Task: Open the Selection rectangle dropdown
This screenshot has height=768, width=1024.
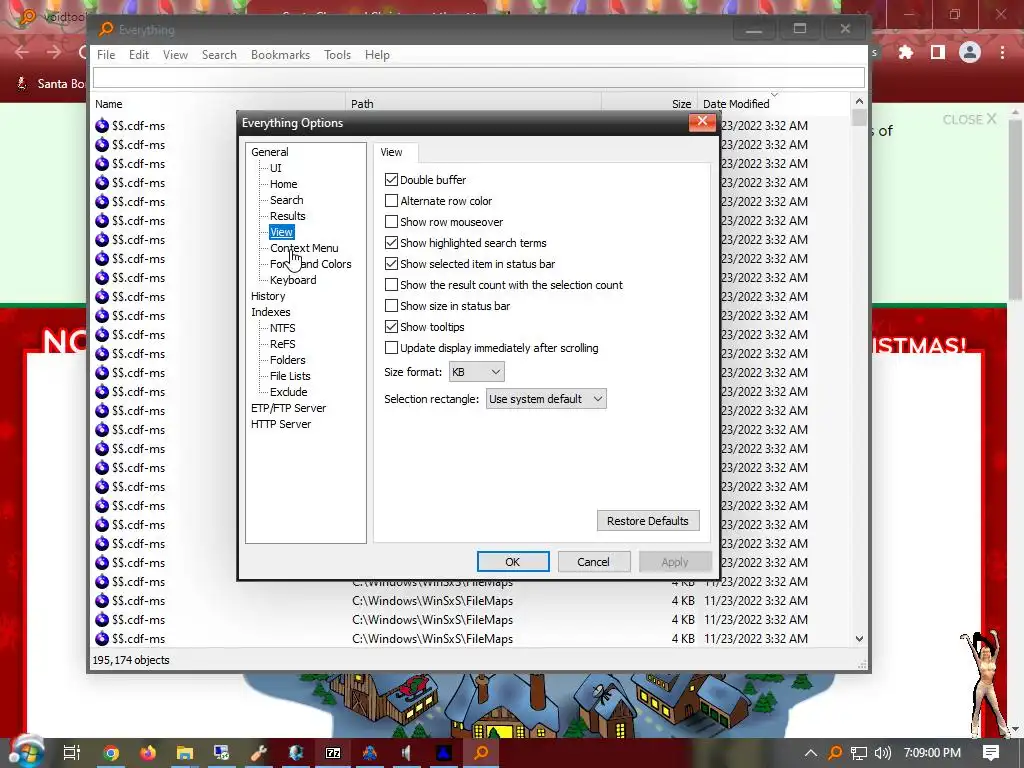Action: click(546, 399)
